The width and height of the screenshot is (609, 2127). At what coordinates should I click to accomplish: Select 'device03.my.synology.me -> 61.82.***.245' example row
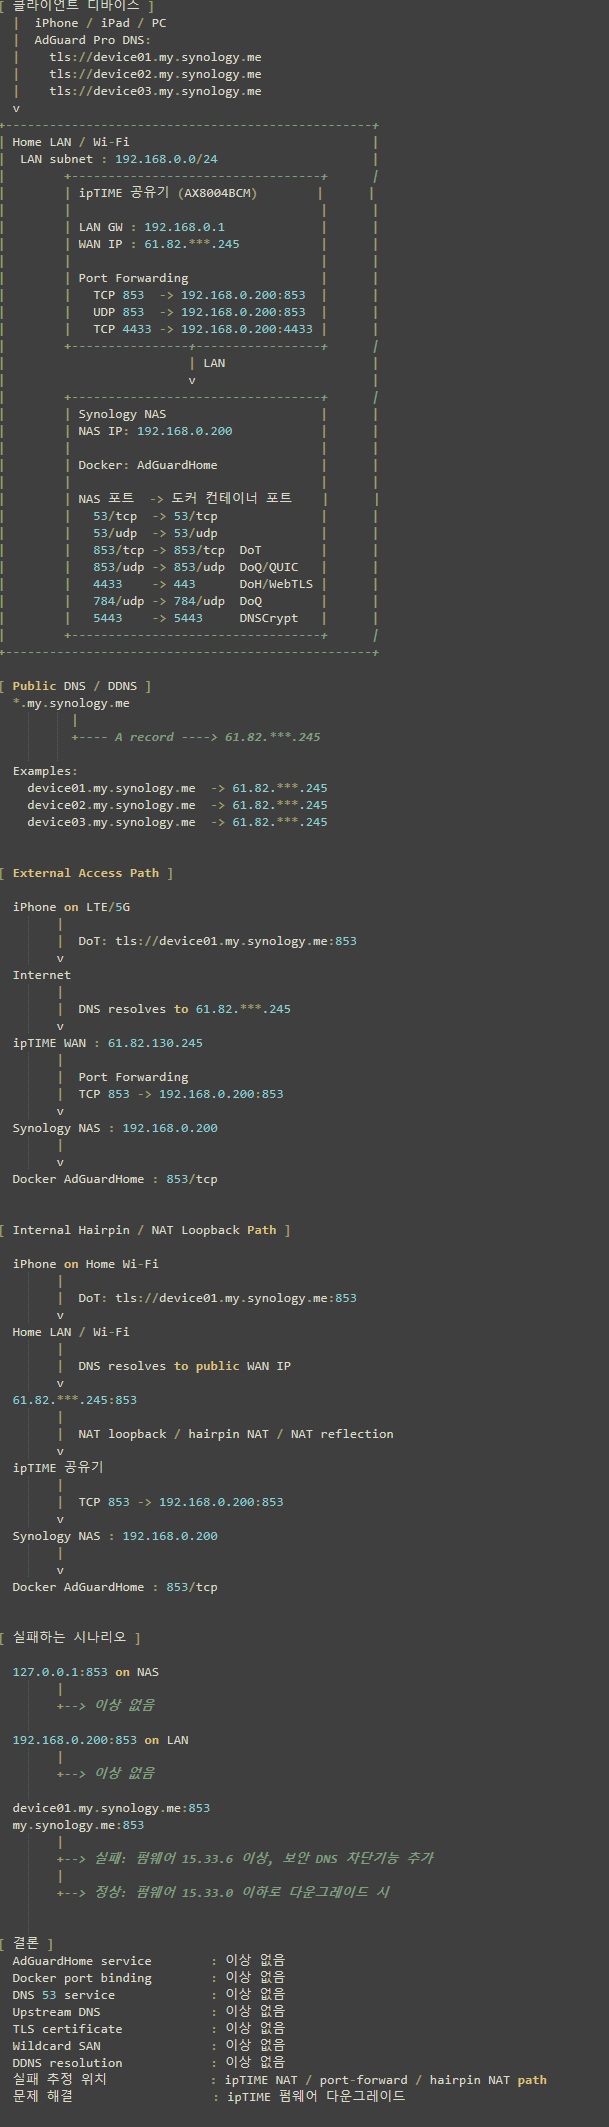[177, 822]
